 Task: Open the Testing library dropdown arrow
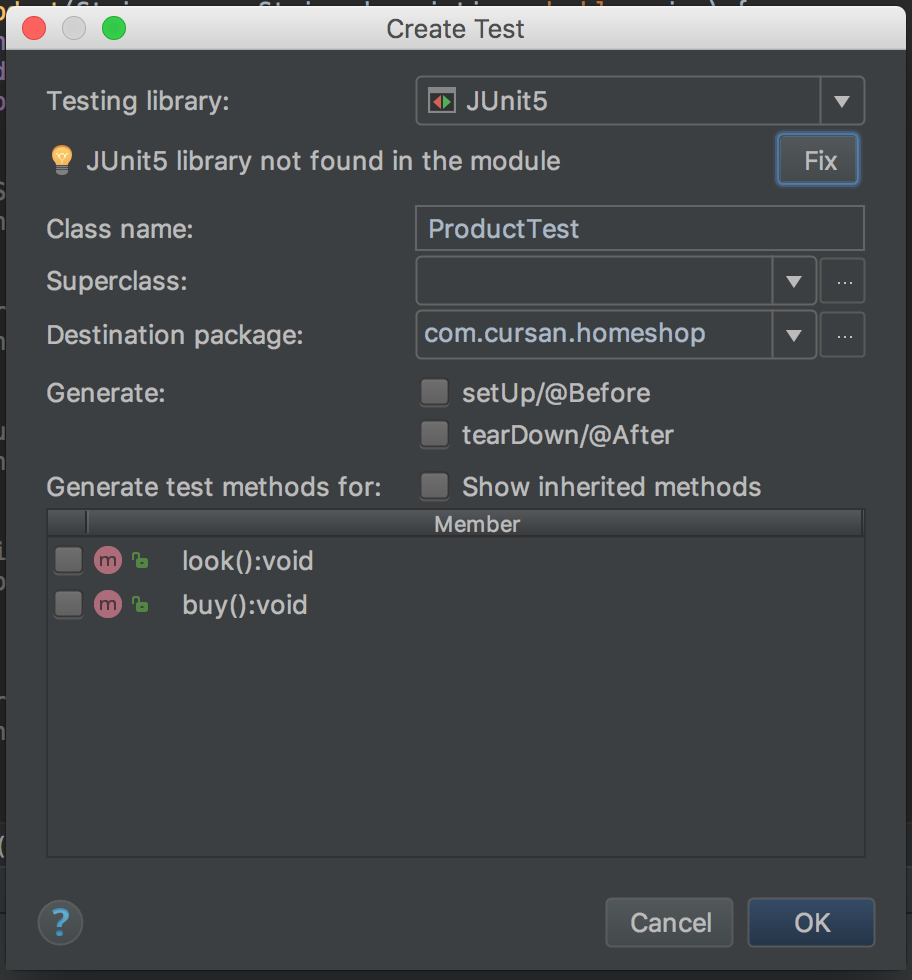[842, 101]
